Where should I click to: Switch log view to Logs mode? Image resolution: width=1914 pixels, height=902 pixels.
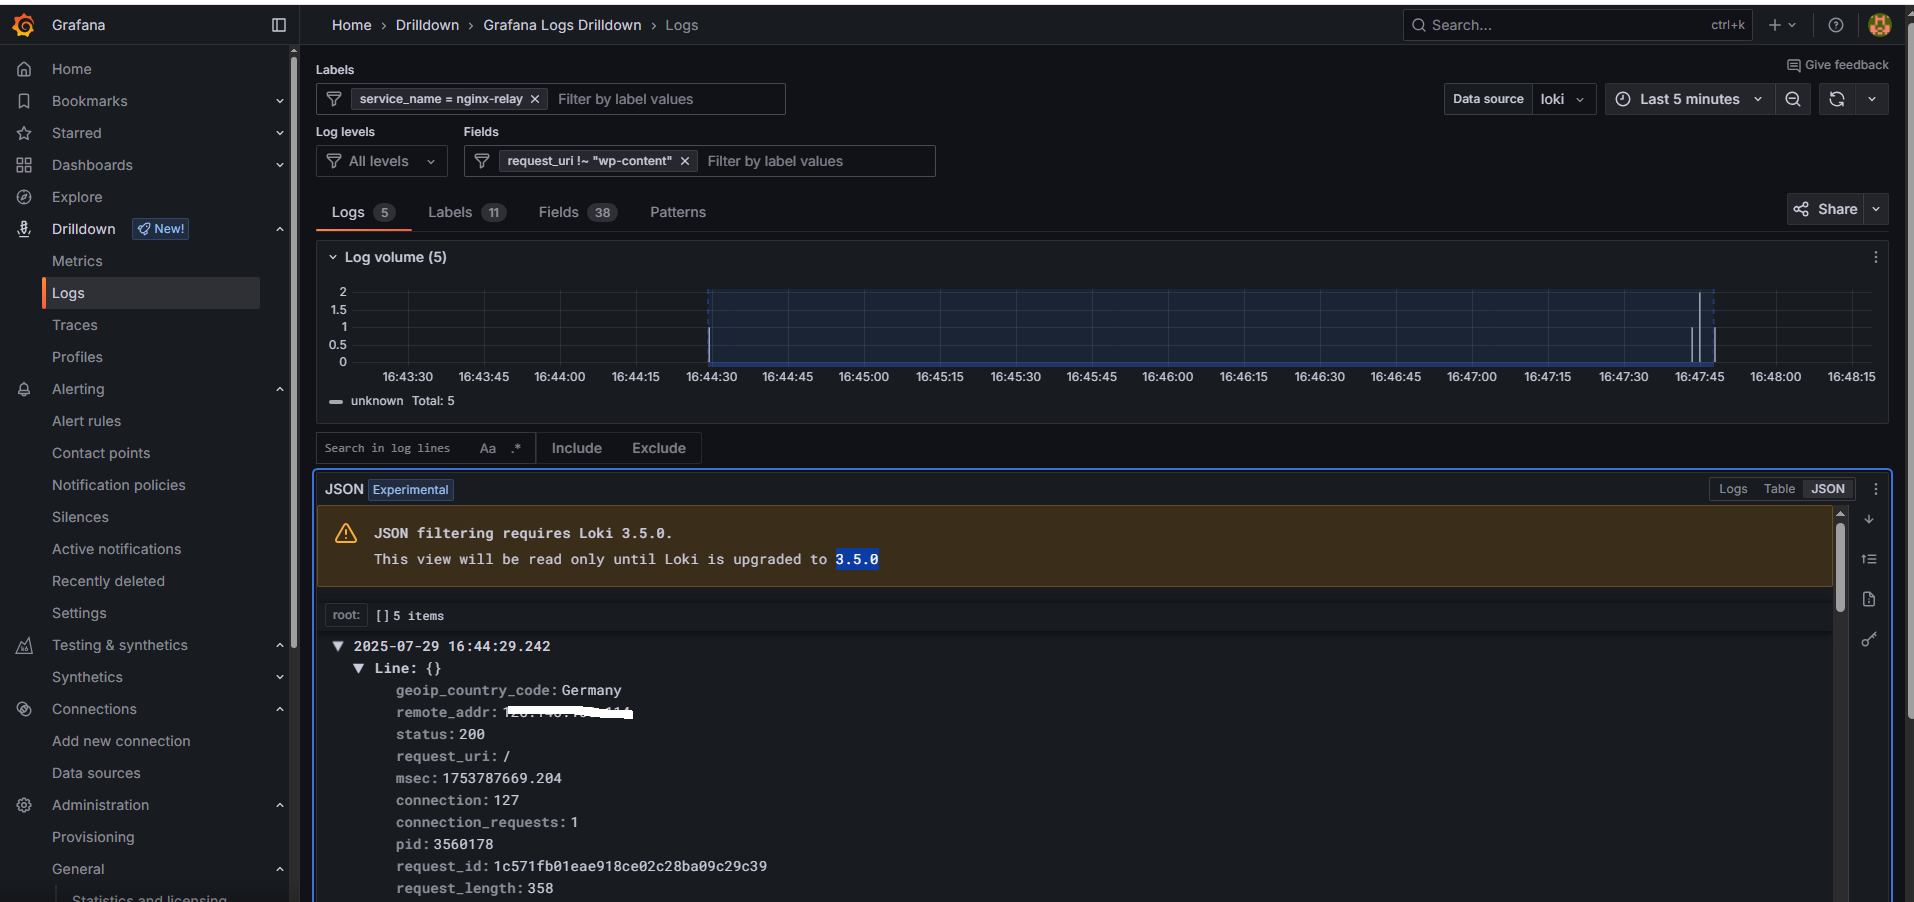1733,489
